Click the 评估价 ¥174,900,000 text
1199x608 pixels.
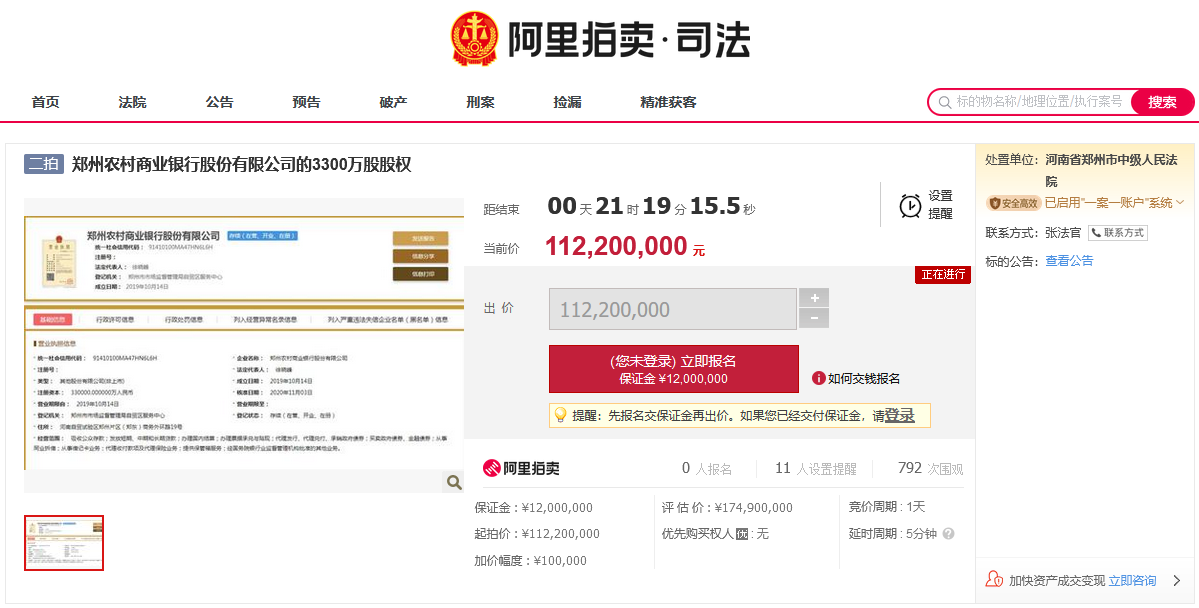[x=727, y=508]
